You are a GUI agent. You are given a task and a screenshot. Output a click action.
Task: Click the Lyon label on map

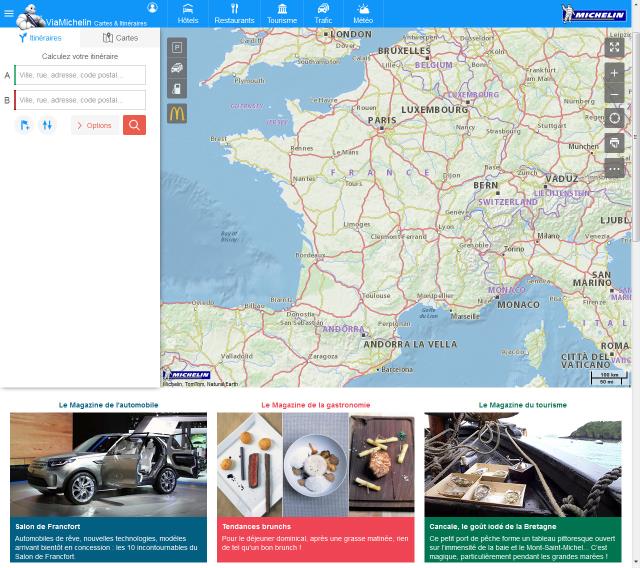pos(446,226)
